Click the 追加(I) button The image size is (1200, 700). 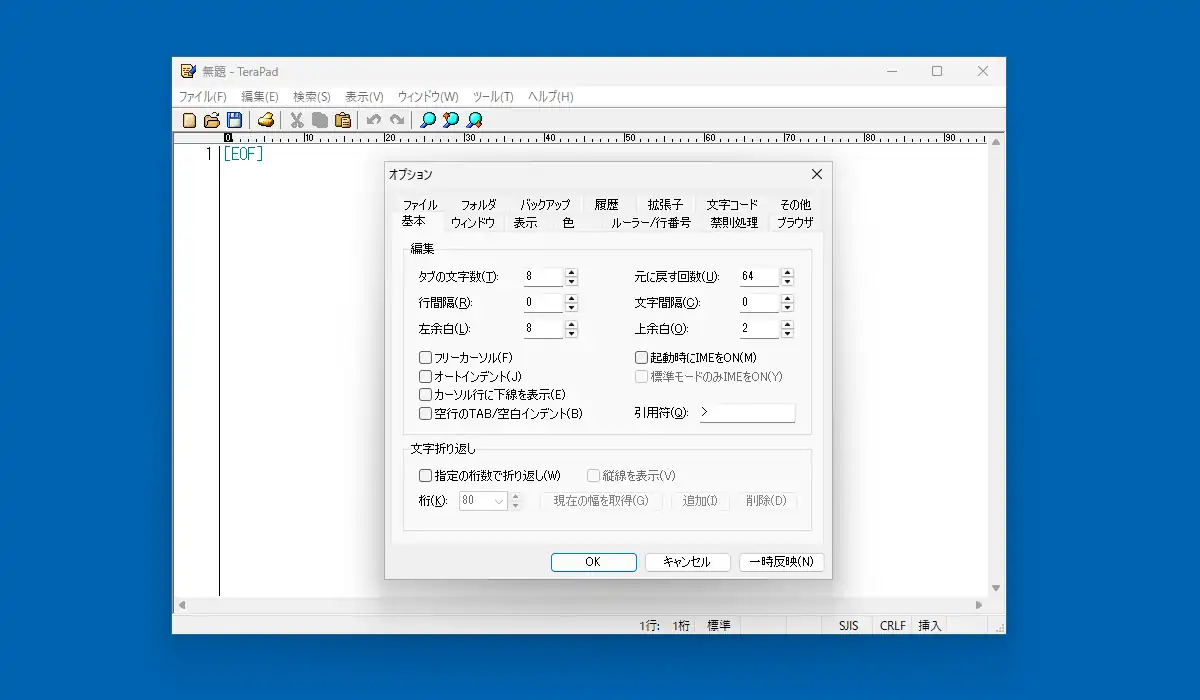pos(700,501)
